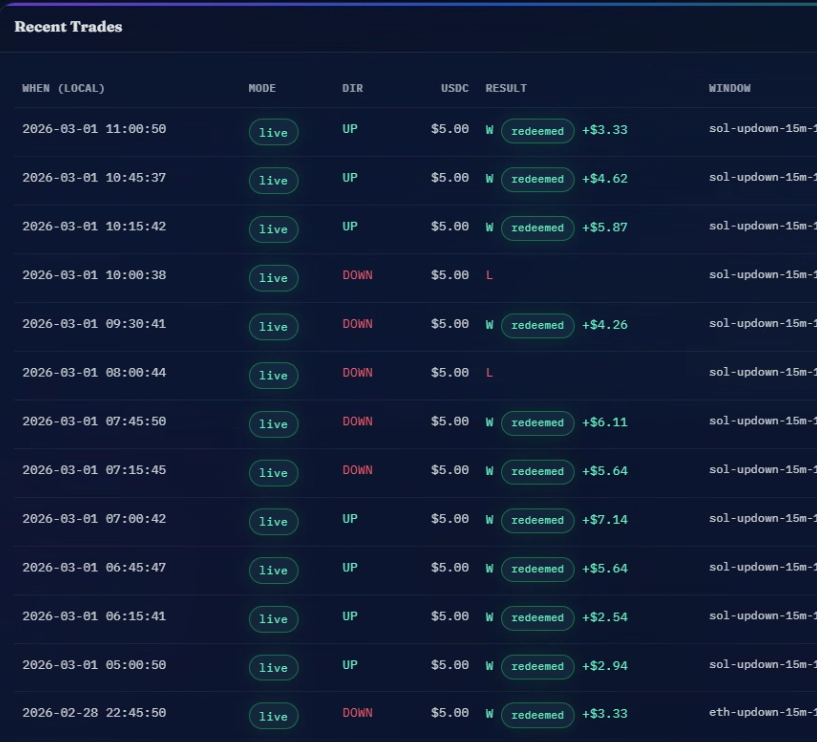The height and width of the screenshot is (742, 817).
Task: Click the live badge for 10:15:42 trade
Action: click(x=274, y=229)
